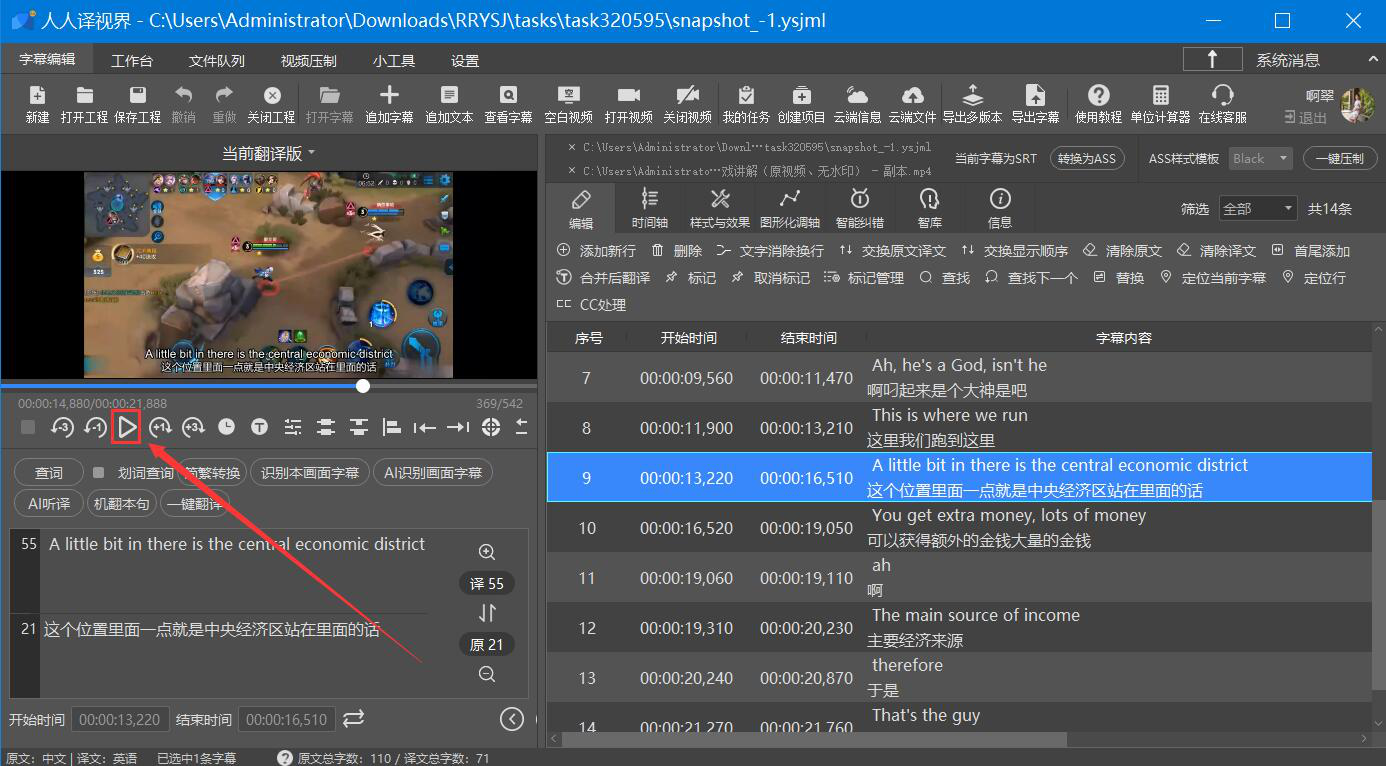Open the 时间轴 tab
This screenshot has height=766, width=1386.
tap(650, 208)
